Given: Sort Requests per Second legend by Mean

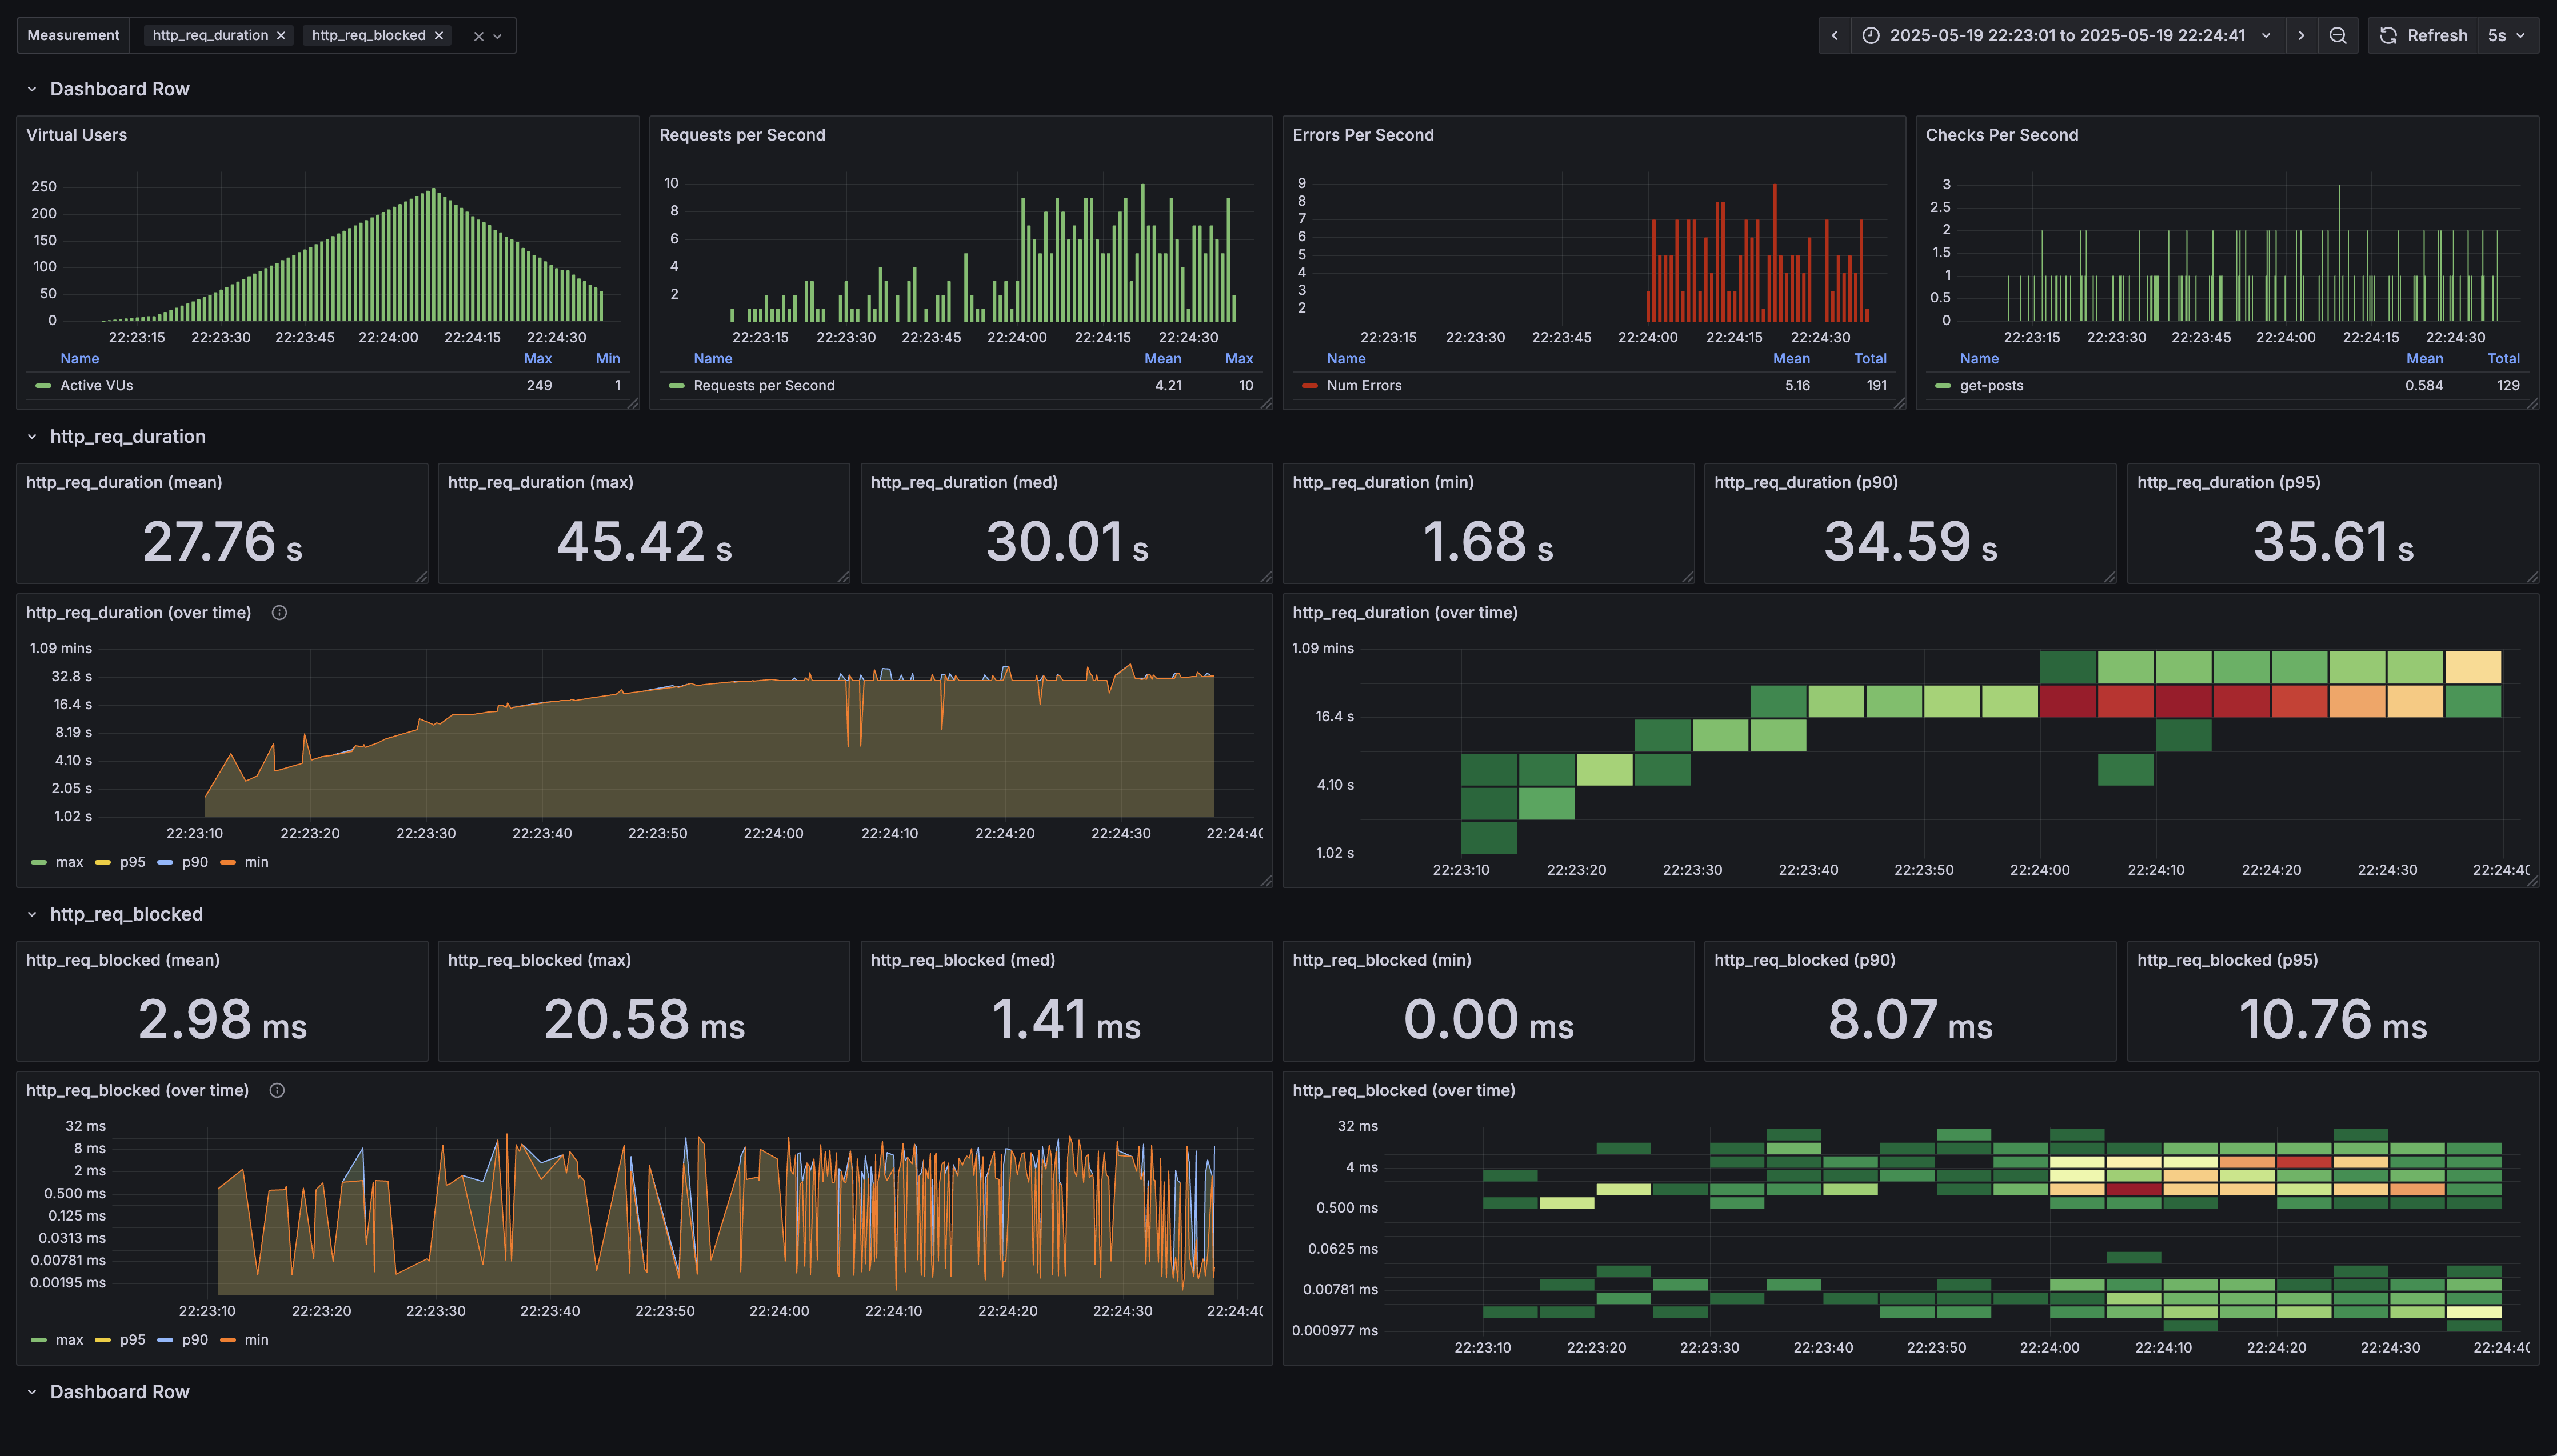Looking at the screenshot, I should pos(1162,358).
